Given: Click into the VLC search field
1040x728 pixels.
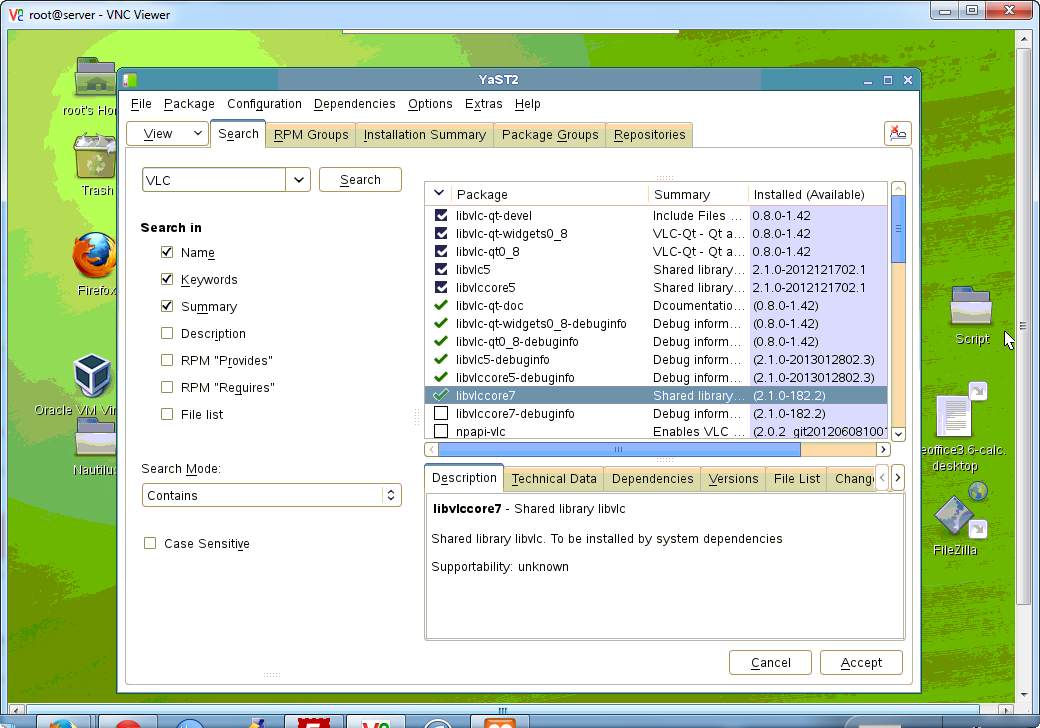Looking at the screenshot, I should [214, 180].
